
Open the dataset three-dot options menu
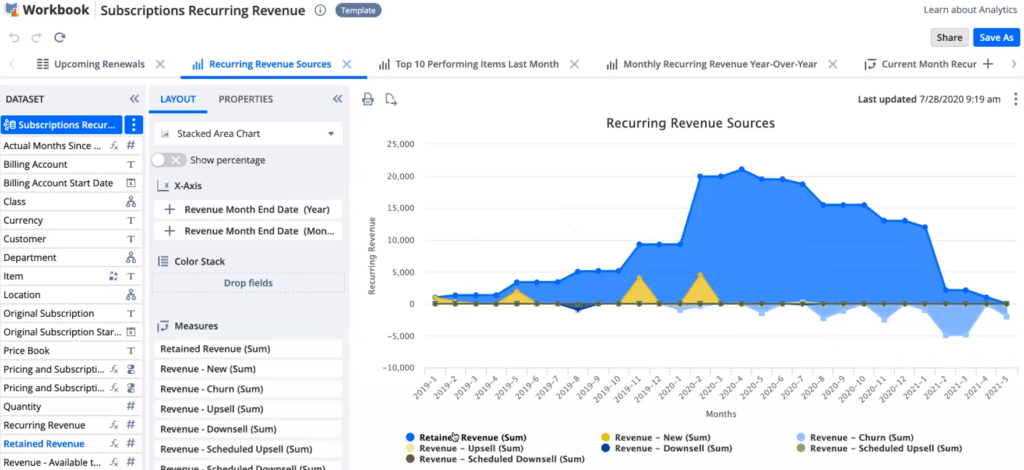pyautogui.click(x=136, y=125)
